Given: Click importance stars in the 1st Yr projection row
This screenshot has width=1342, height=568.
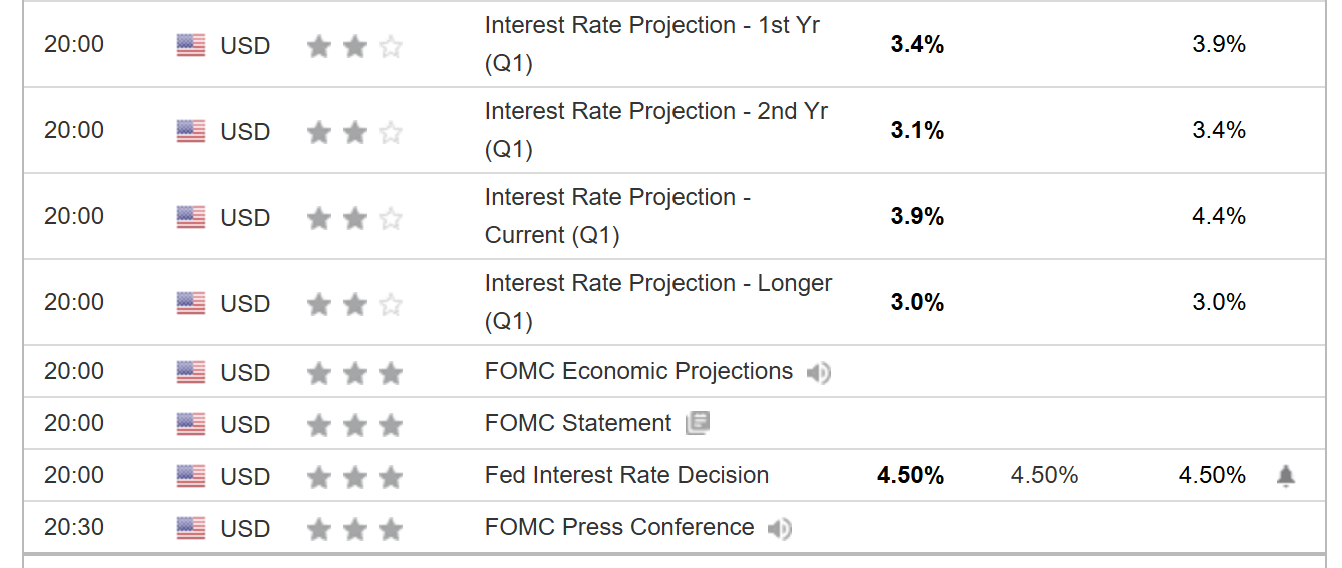Looking at the screenshot, I should pos(355,46).
